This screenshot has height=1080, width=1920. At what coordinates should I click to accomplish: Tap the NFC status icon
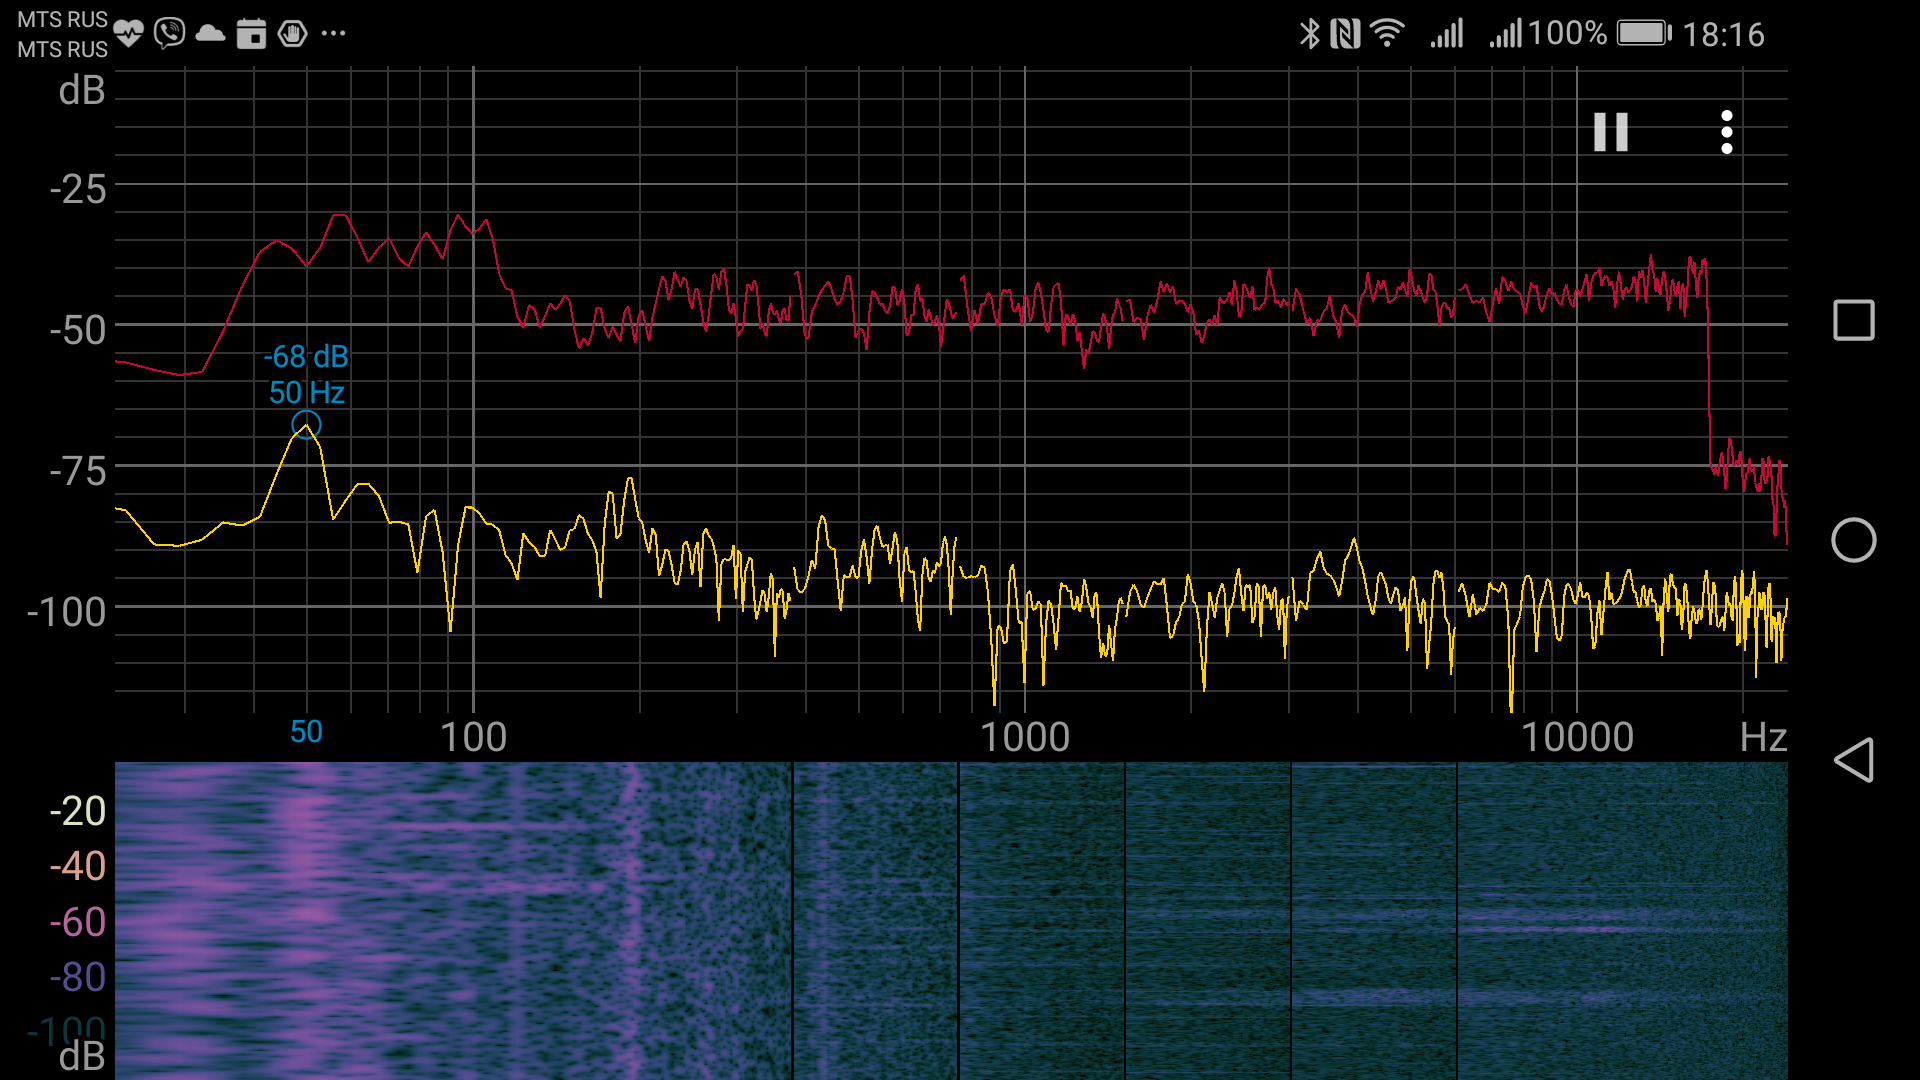pyautogui.click(x=1345, y=34)
